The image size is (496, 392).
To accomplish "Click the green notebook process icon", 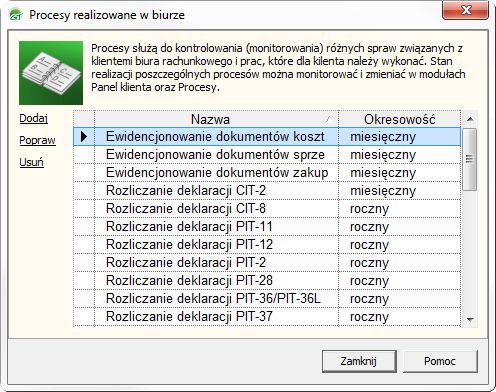I will (x=51, y=73).
